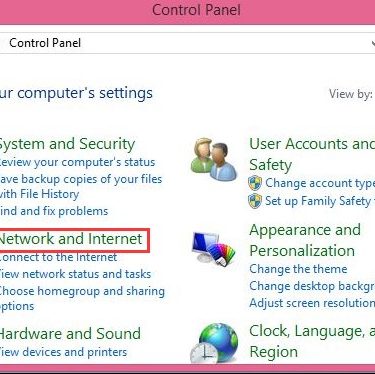Open System and Security category
The image size is (375, 374).
click(x=67, y=144)
